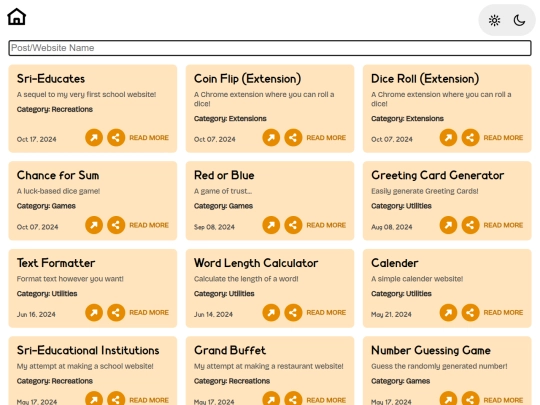Click the Chance for Sum title
Screen dimensions: 540x405
coord(58,175)
